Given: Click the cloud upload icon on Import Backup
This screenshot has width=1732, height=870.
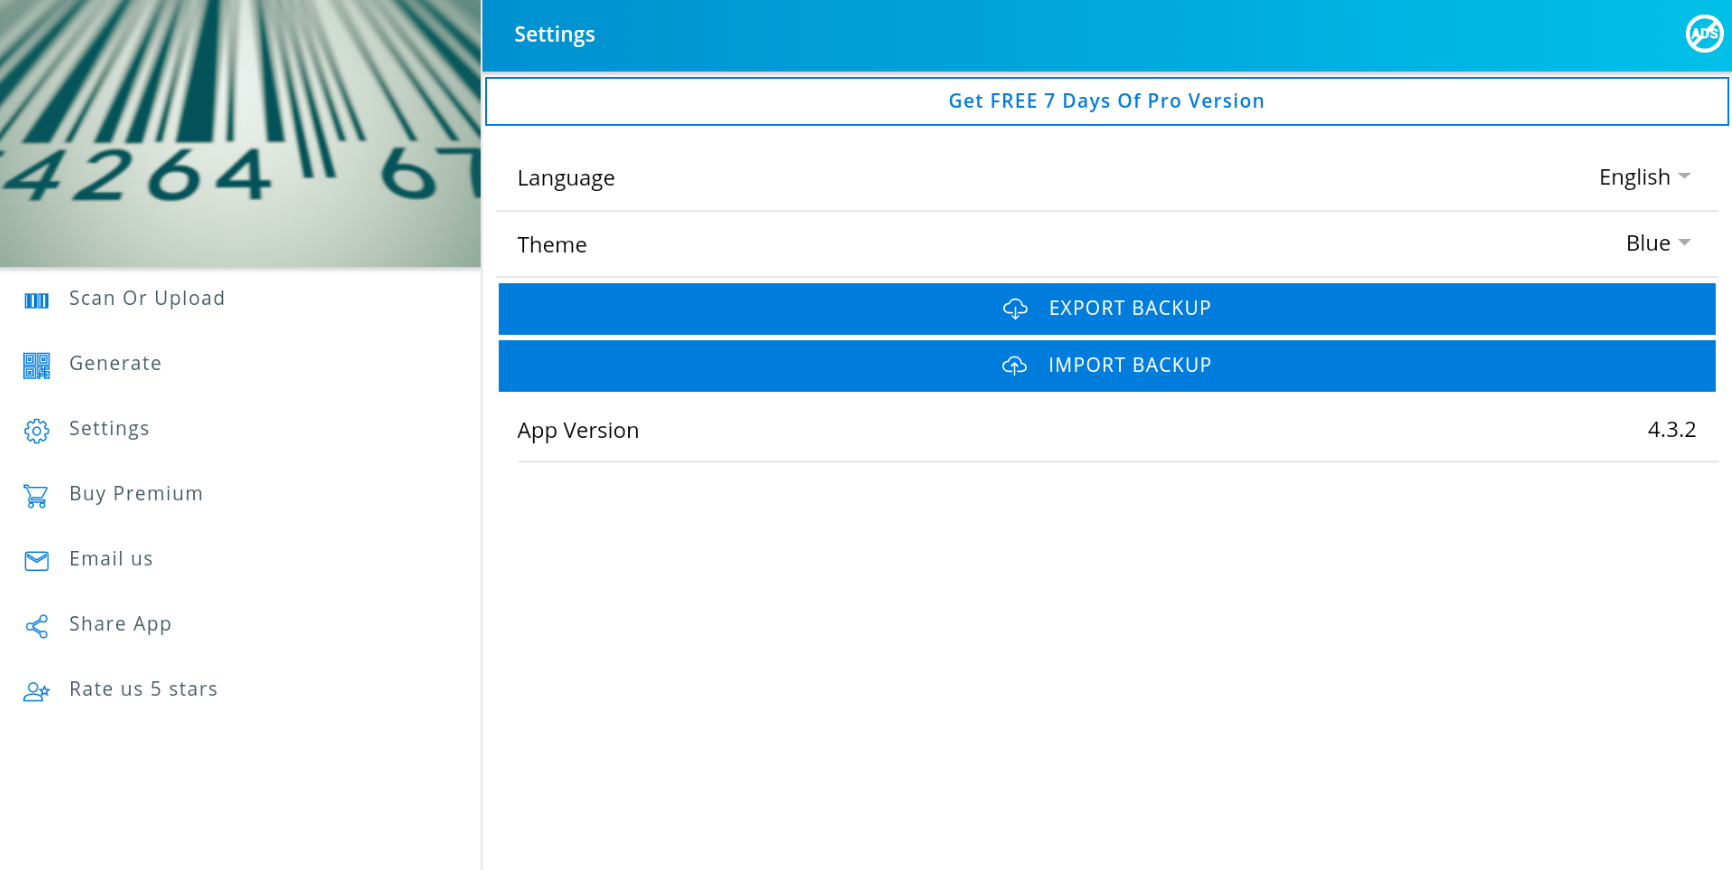Looking at the screenshot, I should (1015, 365).
